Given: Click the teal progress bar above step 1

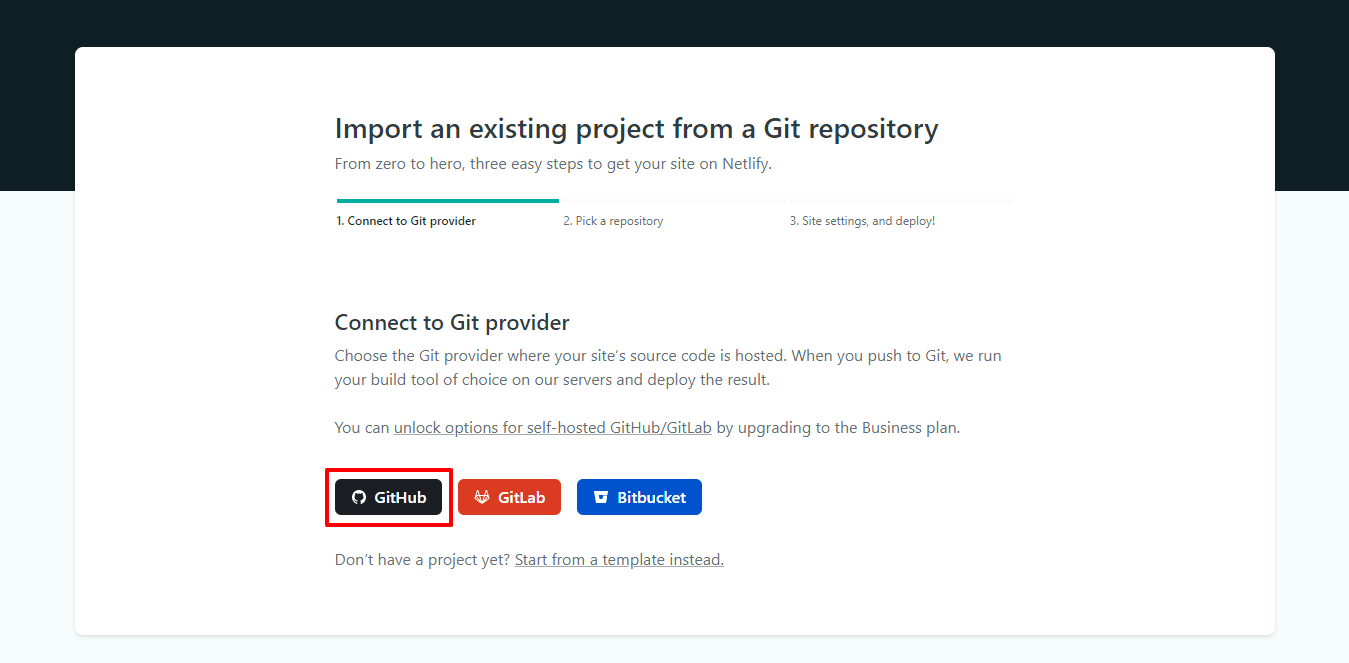Looking at the screenshot, I should click(x=448, y=201).
